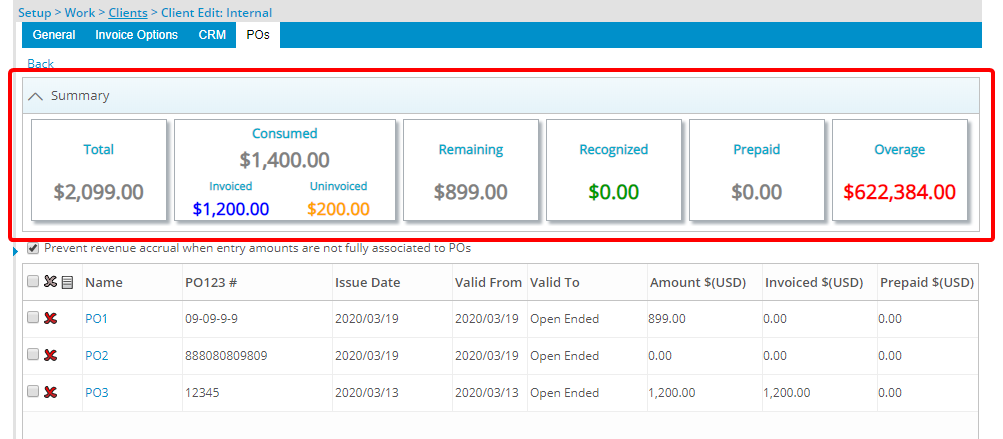Toggle the Prevent revenue accrual checkbox

click(34, 248)
